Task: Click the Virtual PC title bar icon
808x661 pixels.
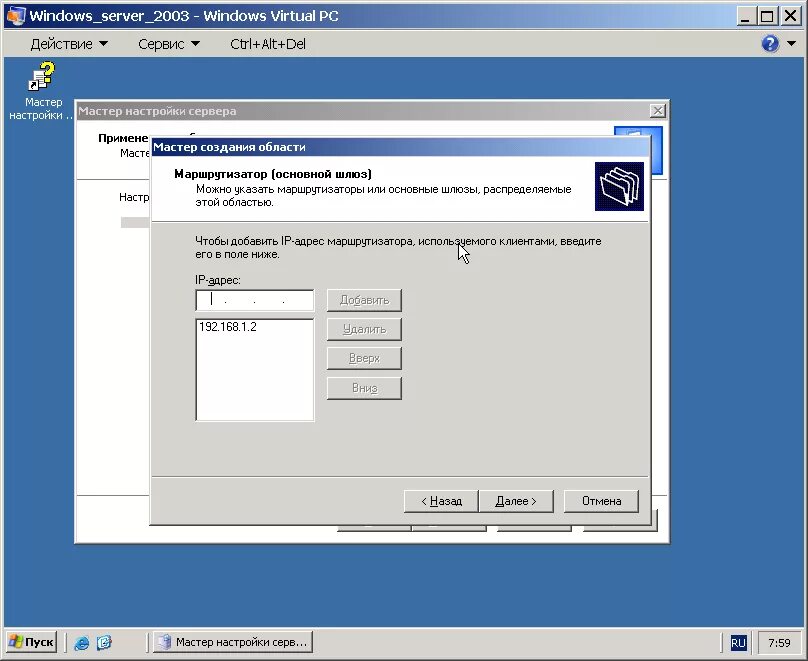Action: (x=15, y=15)
